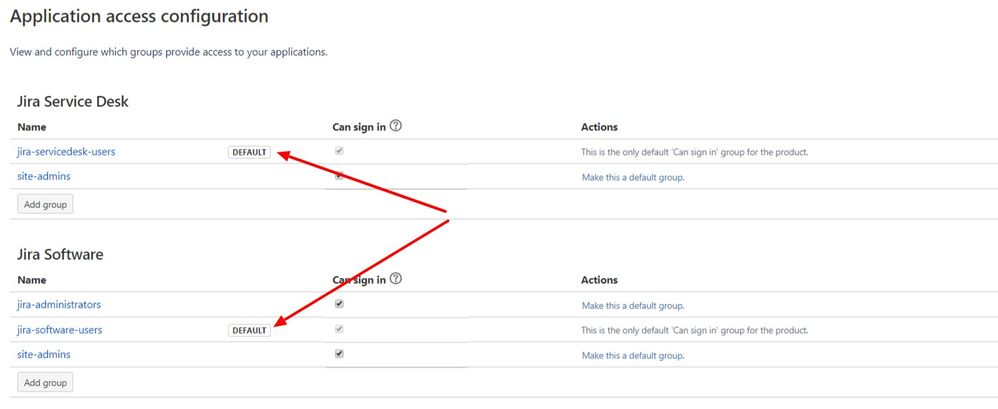998x409 pixels.
Task: Make site-admins a default group for Jira Service Desk
Action: click(x=633, y=177)
